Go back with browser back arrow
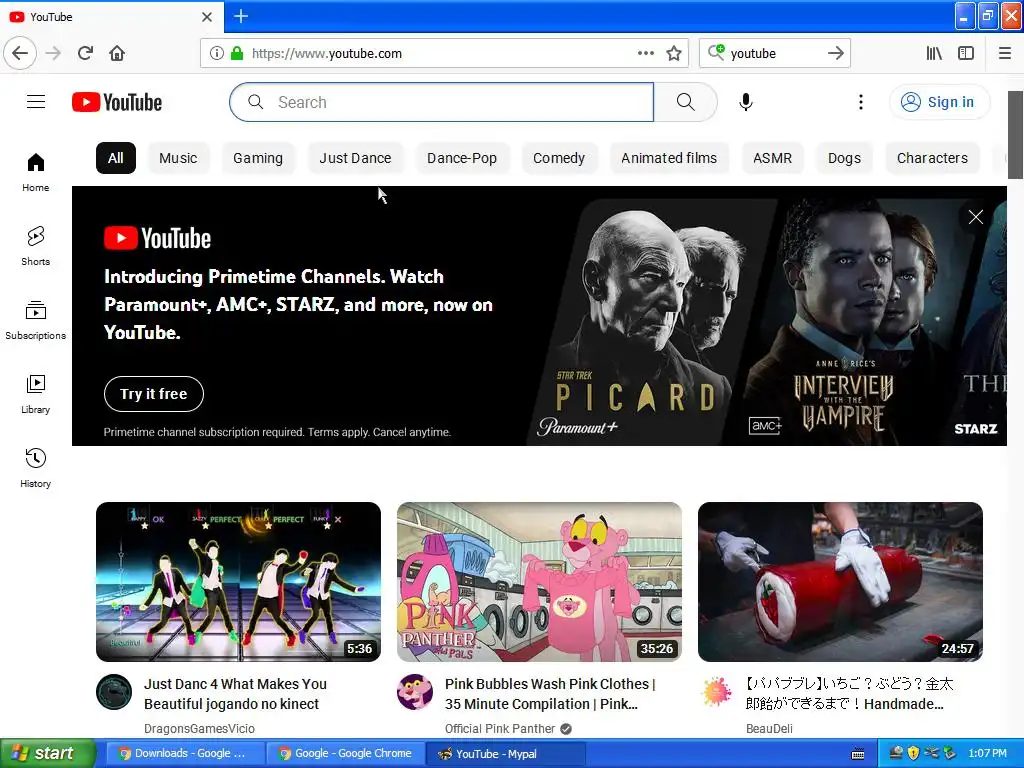This screenshot has height=768, width=1024. coord(20,53)
